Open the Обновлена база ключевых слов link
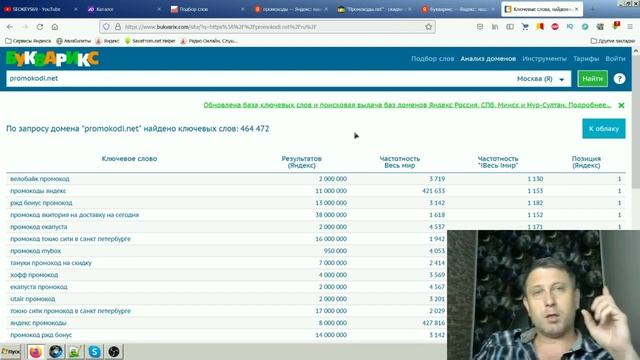This screenshot has height=360, width=640. click(407, 105)
